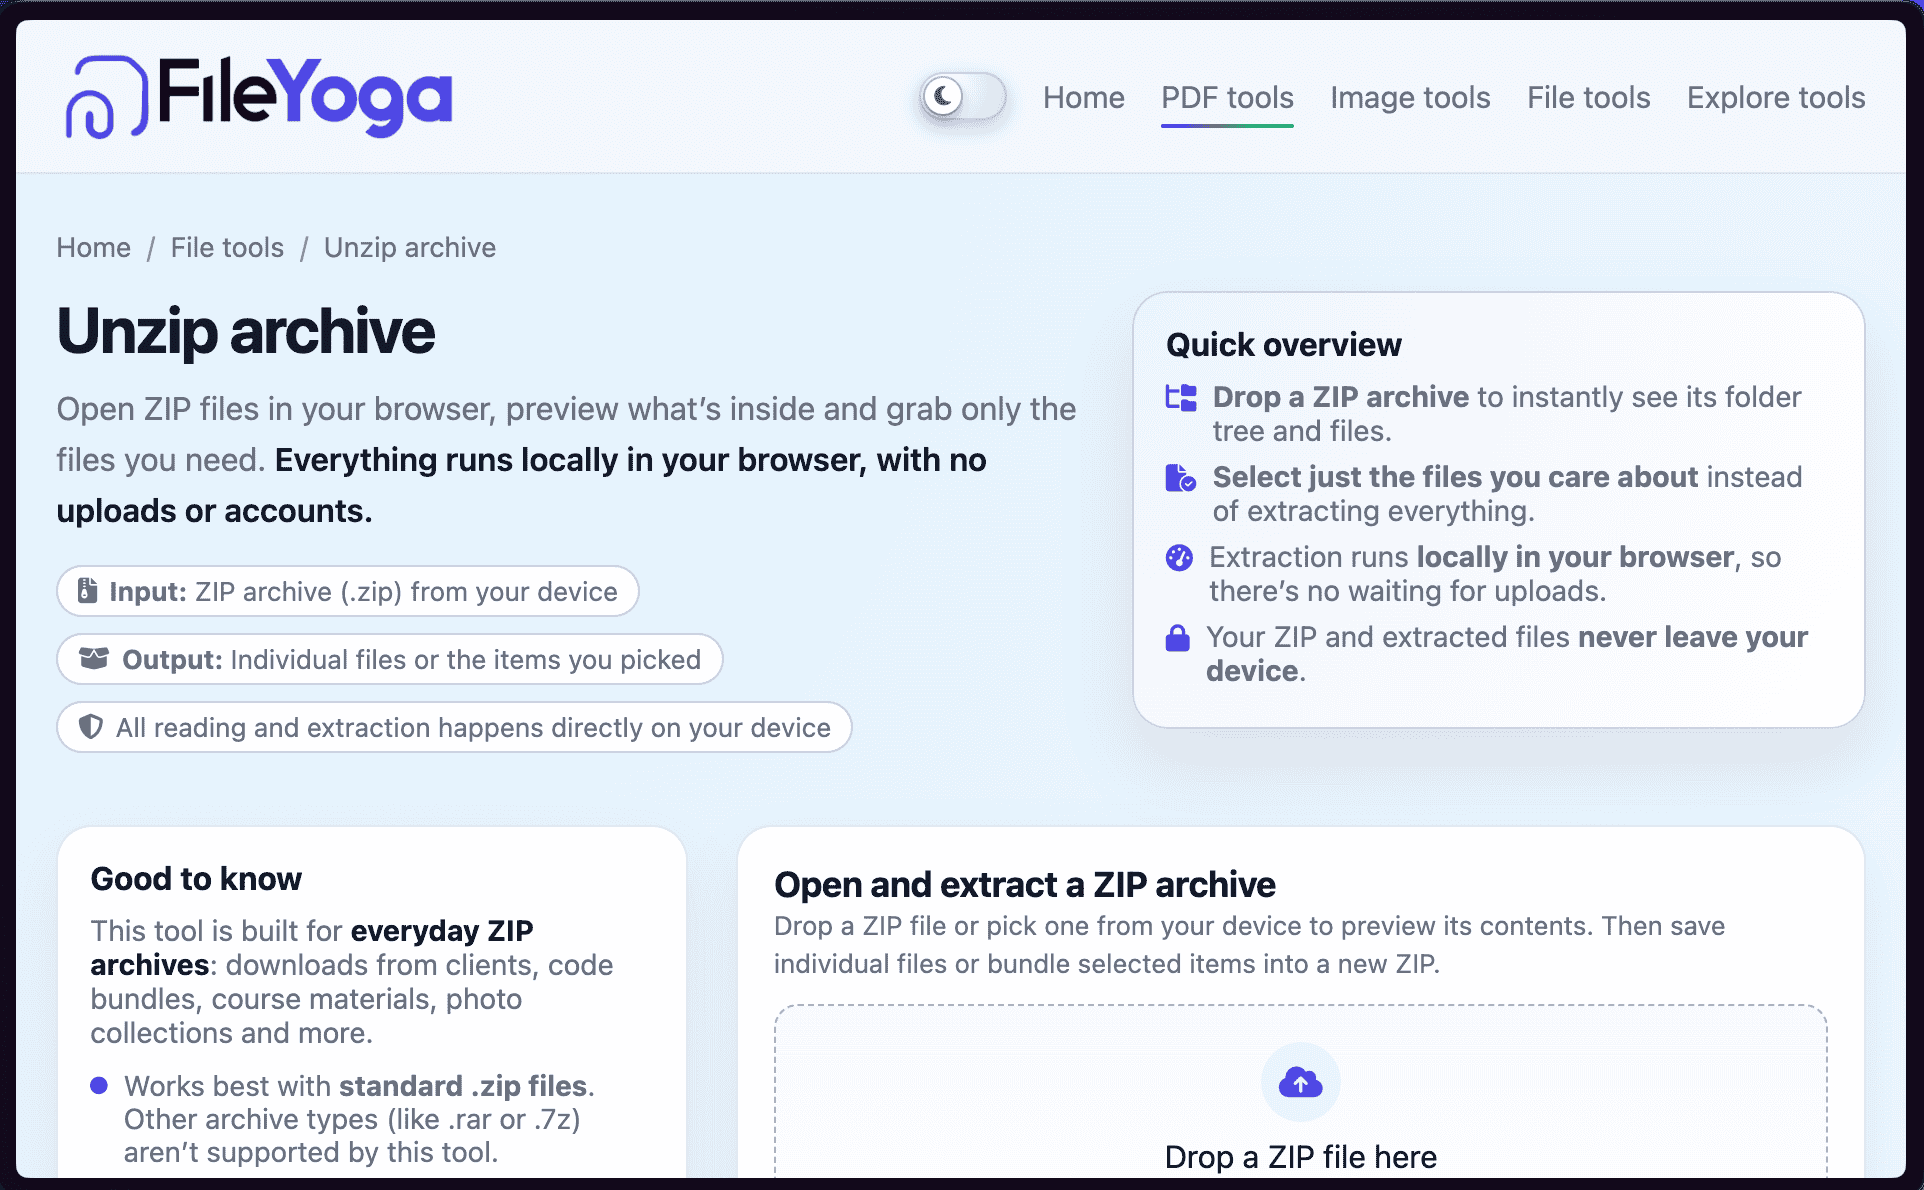Click 'Everything runs locally in your browser' text
1924x1190 pixels.
[521, 485]
